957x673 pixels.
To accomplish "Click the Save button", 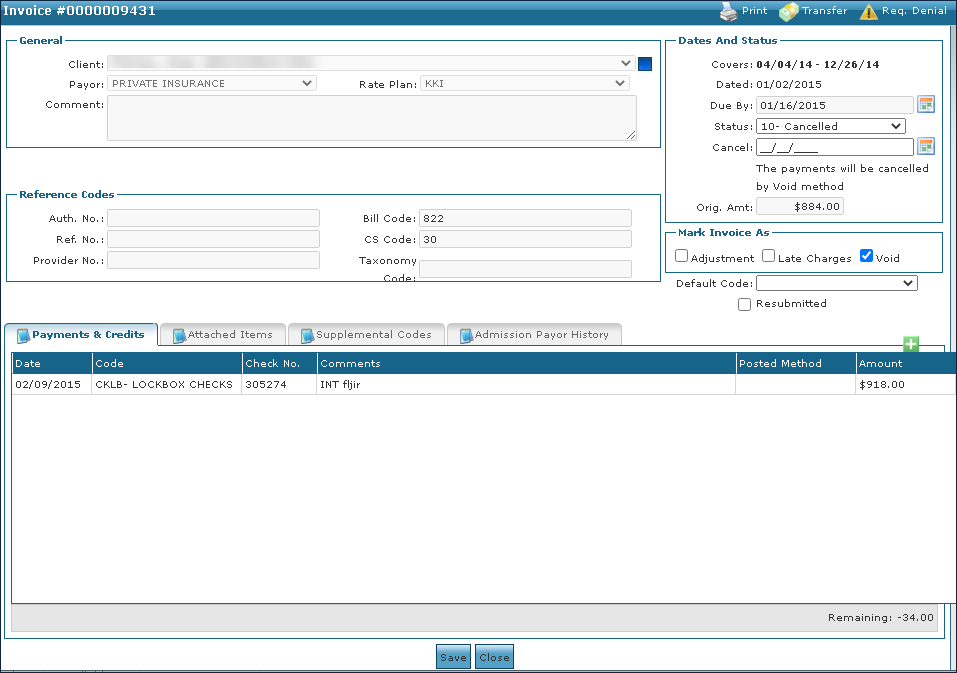I will (453, 657).
